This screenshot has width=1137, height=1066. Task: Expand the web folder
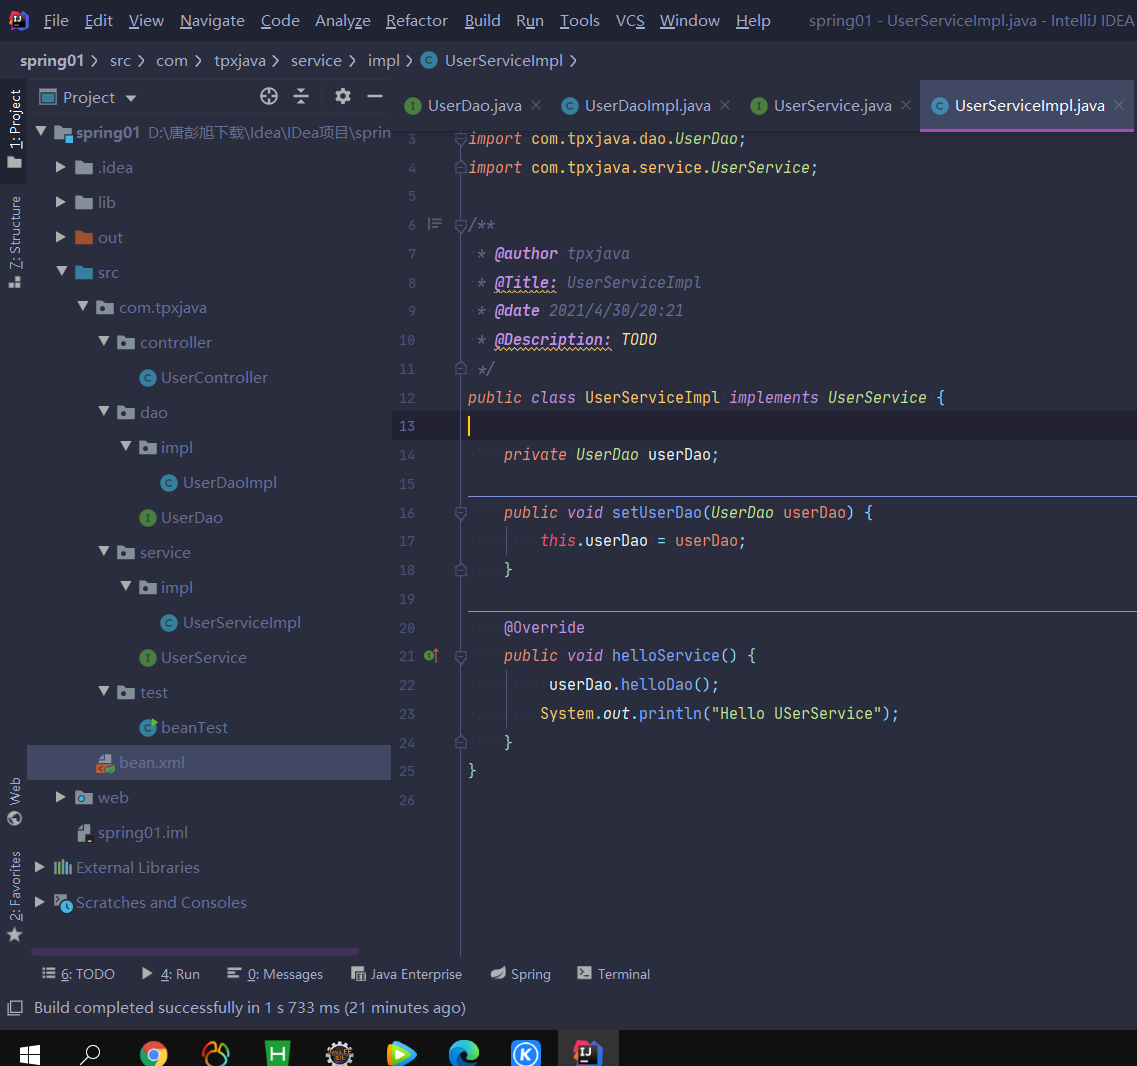(x=61, y=797)
